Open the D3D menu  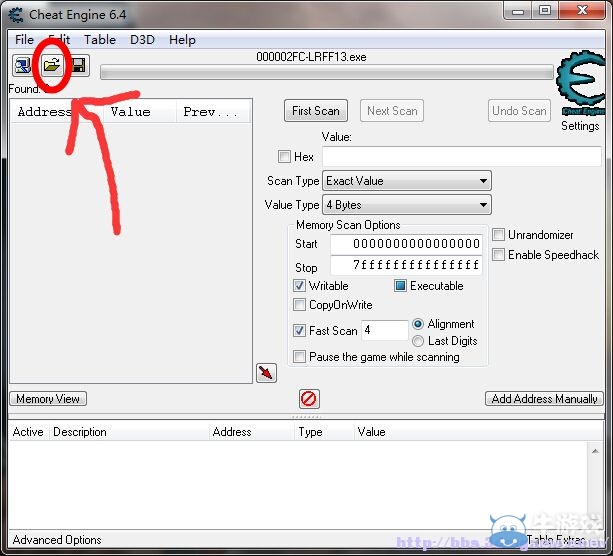point(142,39)
